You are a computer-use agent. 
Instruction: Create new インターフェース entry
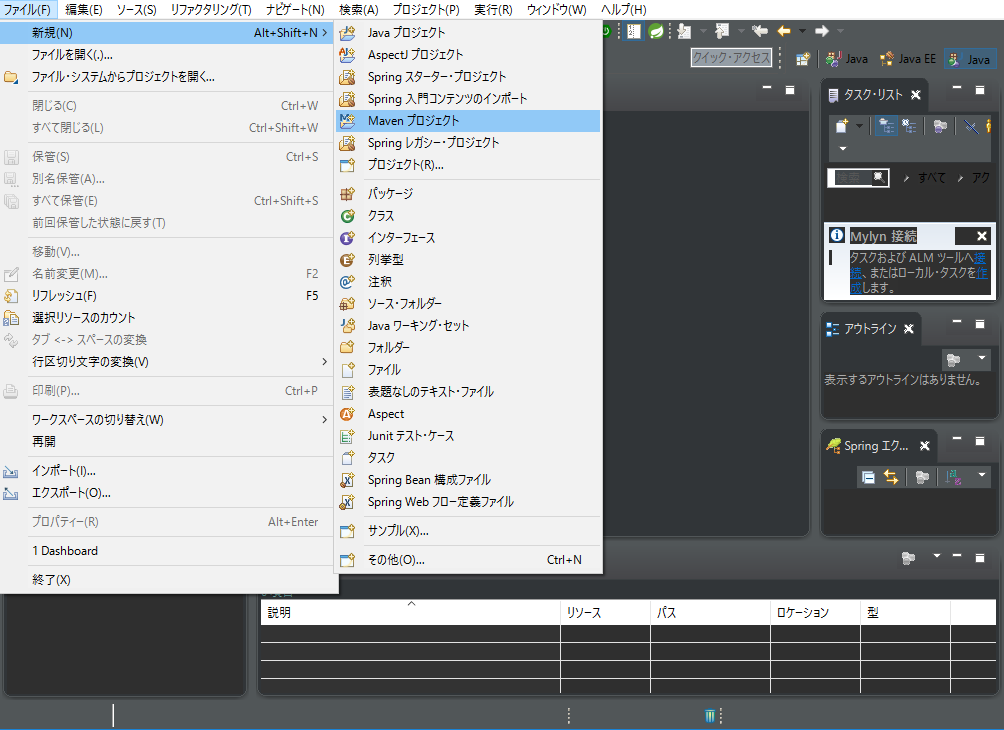tap(468, 238)
